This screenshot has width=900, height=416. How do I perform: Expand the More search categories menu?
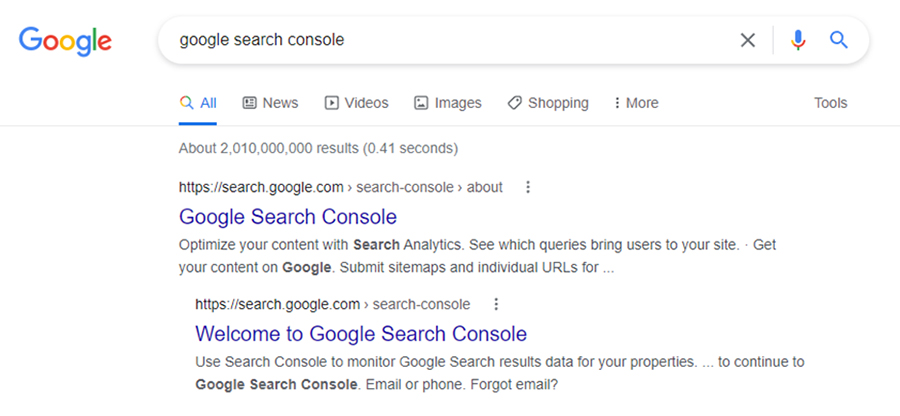tap(636, 103)
